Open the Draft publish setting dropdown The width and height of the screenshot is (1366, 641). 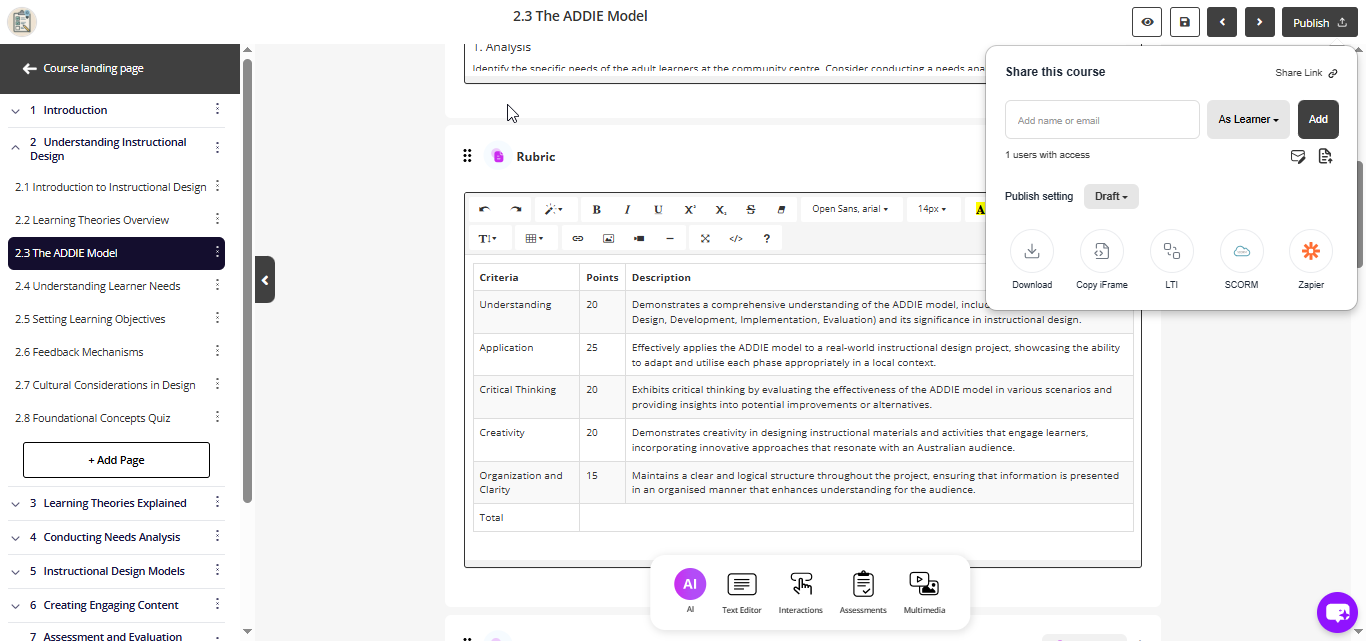(1111, 196)
